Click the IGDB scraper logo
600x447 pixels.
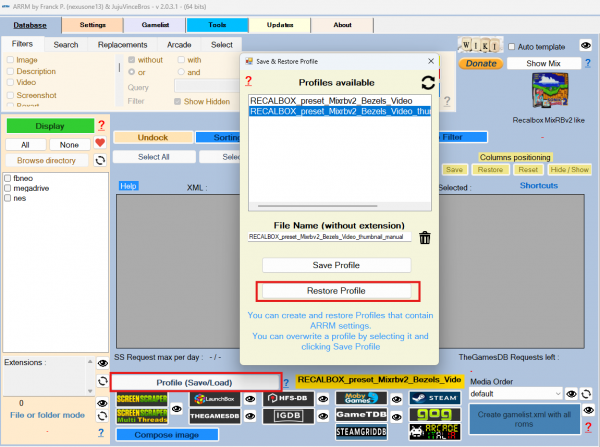click(287, 414)
